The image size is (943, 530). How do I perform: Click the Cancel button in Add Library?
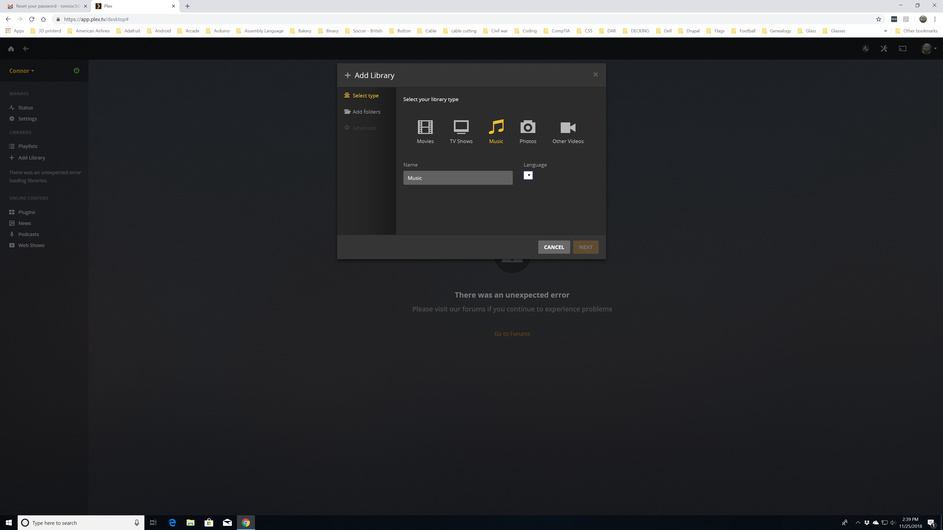tap(554, 247)
